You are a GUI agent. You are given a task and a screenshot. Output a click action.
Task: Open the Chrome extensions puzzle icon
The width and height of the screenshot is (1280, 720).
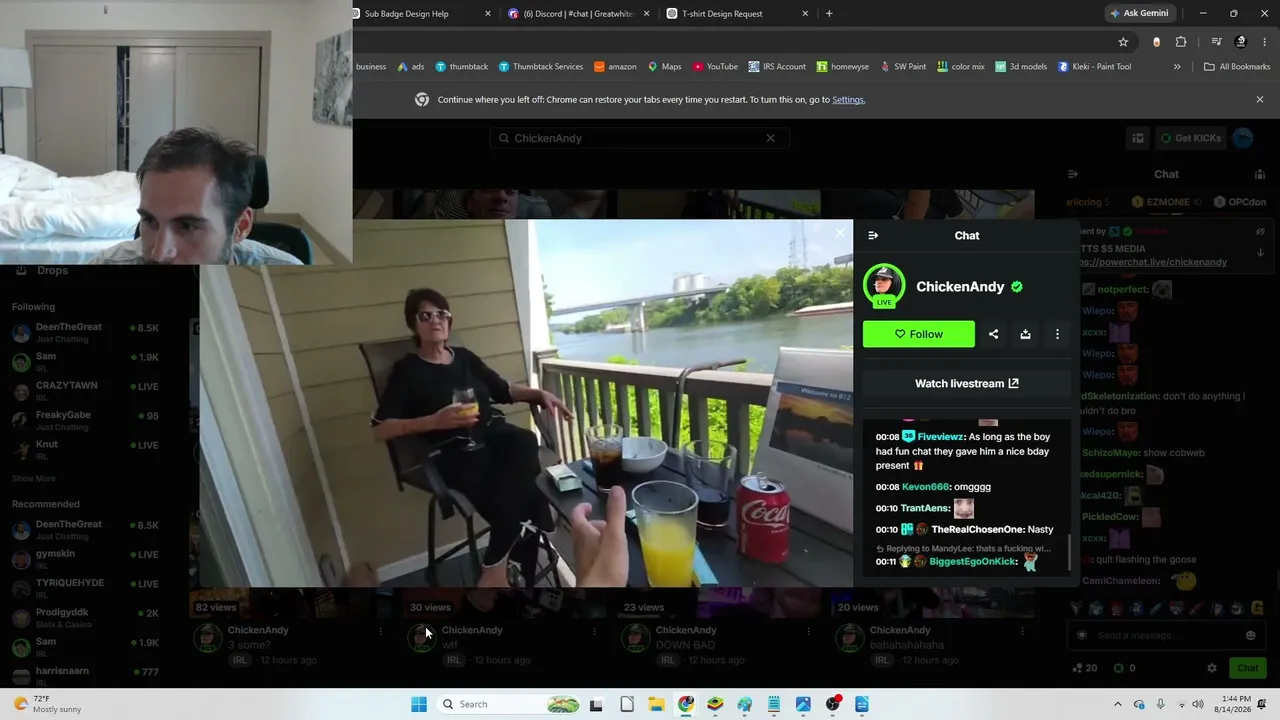point(1181,42)
